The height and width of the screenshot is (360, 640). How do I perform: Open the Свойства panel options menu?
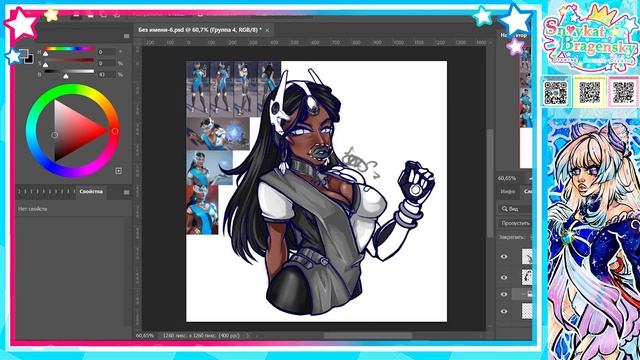[127, 192]
